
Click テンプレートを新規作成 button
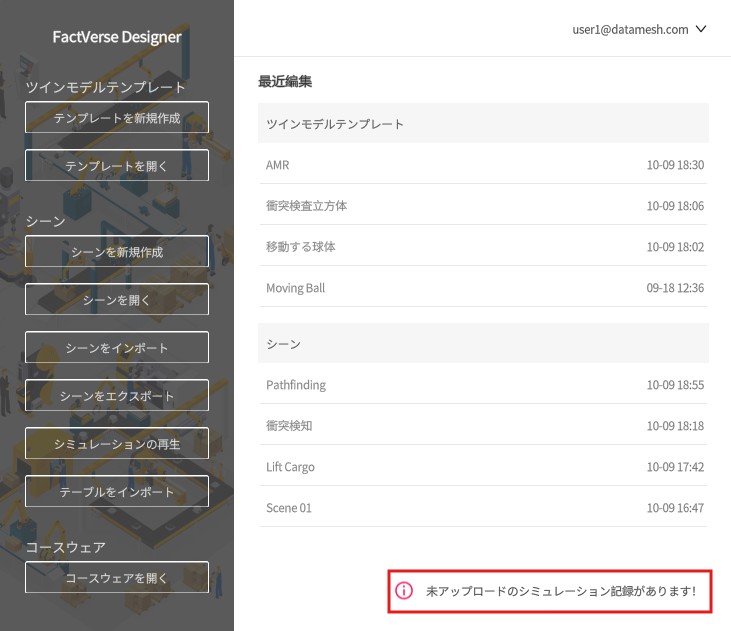coord(117,118)
